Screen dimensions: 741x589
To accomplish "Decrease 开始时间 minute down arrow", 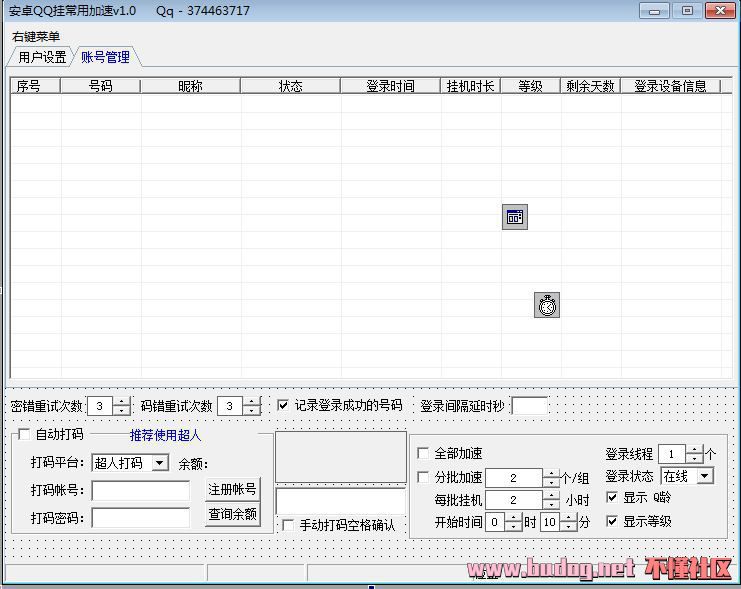I will [x=569, y=527].
